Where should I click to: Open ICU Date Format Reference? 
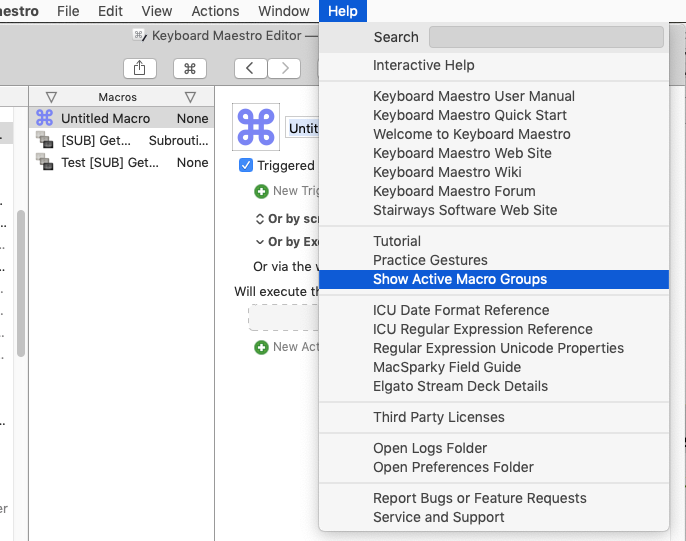click(494, 311)
